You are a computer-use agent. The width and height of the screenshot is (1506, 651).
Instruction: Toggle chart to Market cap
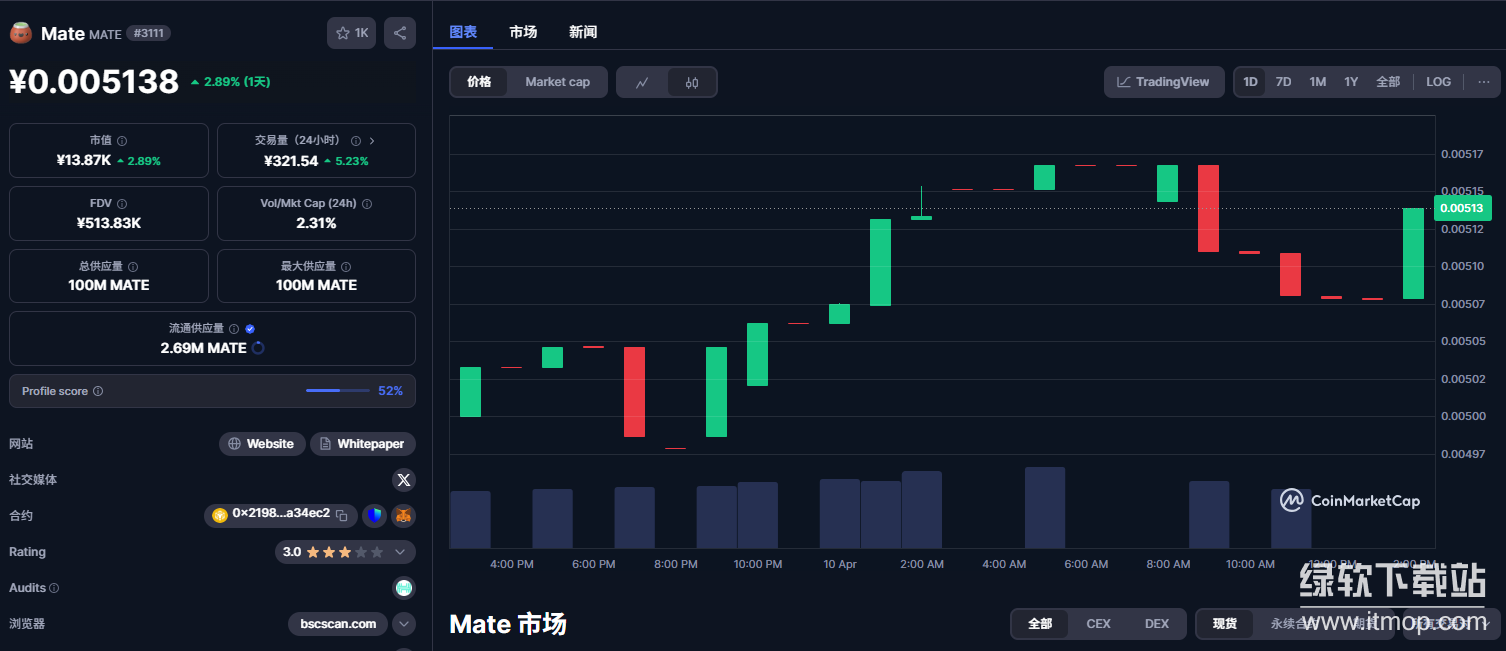click(557, 82)
